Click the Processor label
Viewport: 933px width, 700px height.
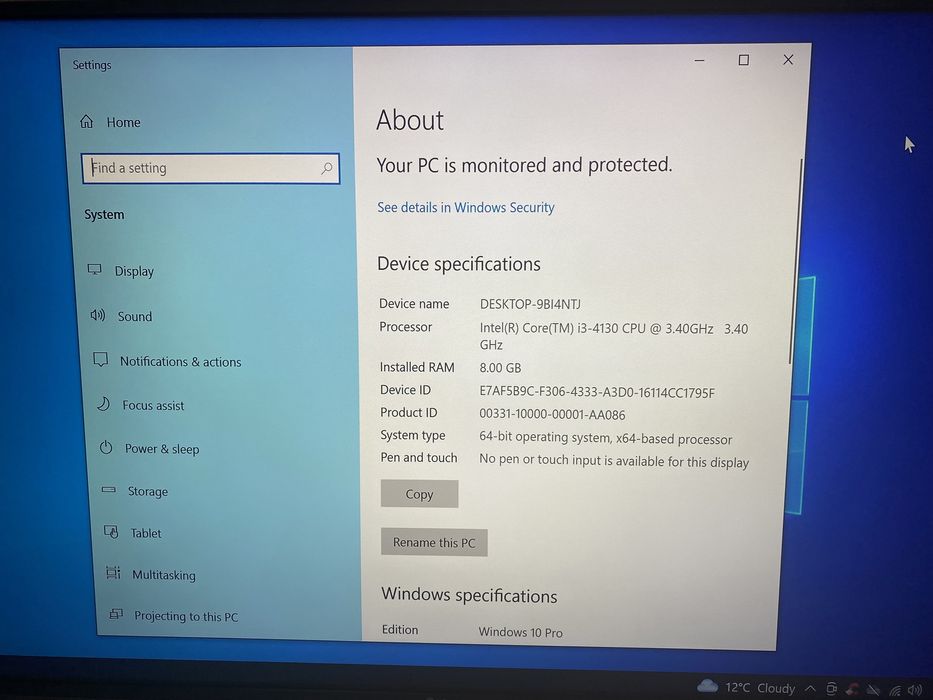(406, 327)
